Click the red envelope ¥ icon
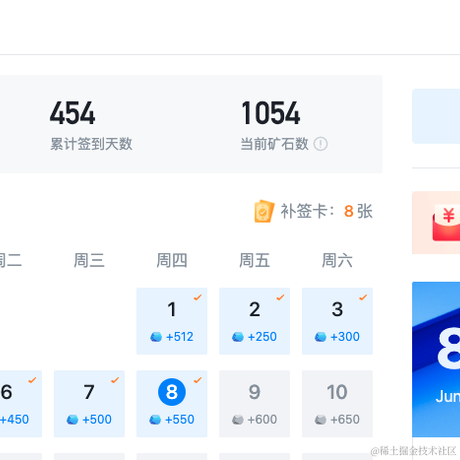The width and height of the screenshot is (460, 460). 447,224
